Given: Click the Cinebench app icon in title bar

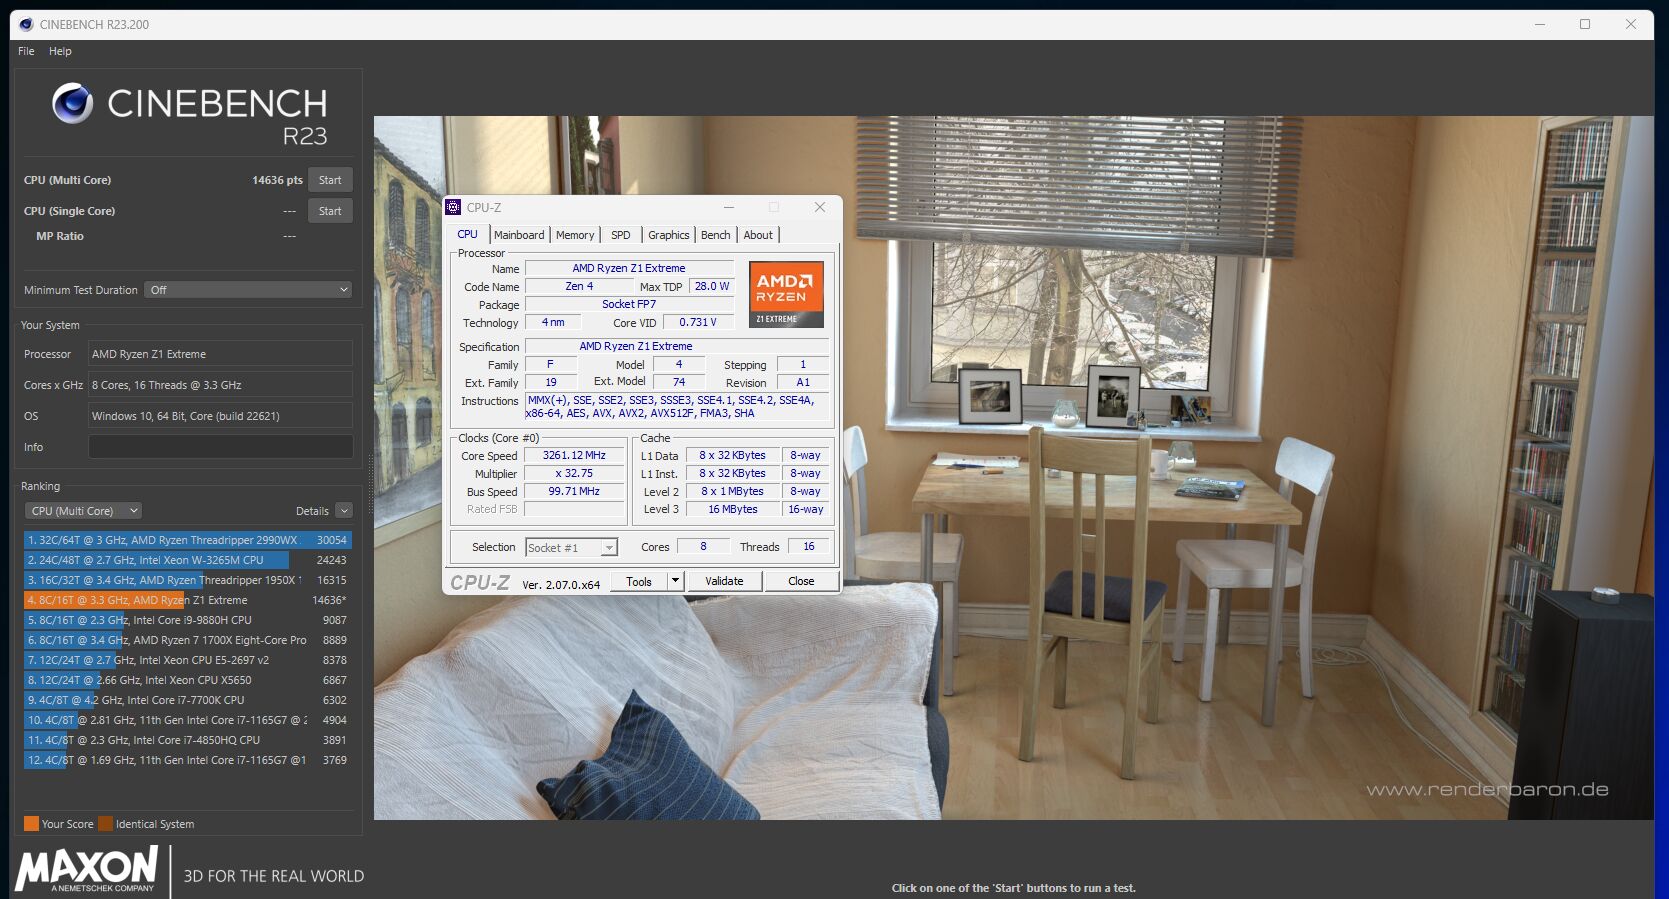Looking at the screenshot, I should pos(26,24).
